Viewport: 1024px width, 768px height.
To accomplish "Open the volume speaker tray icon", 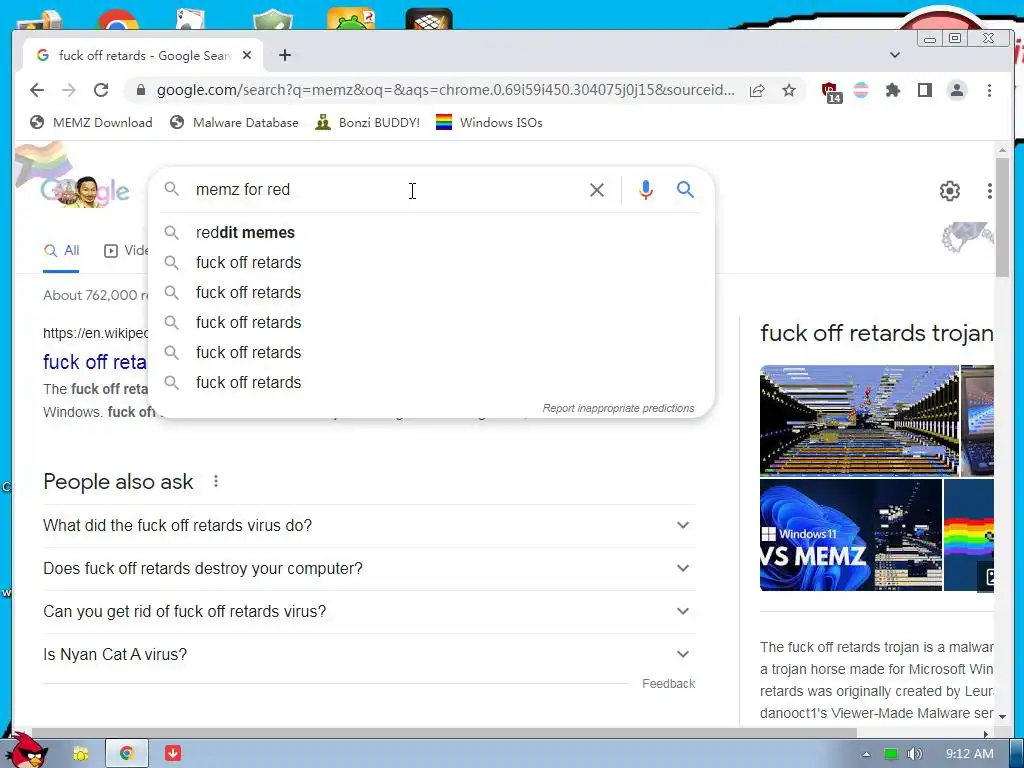I will point(915,754).
